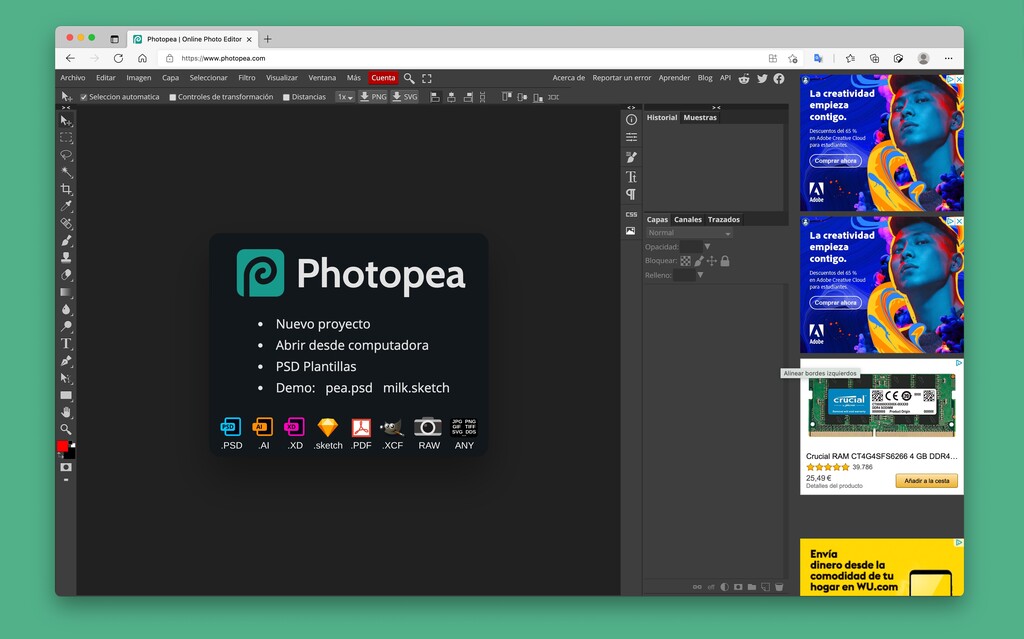
Task: Click the red foreground color swatch
Action: pos(63,446)
